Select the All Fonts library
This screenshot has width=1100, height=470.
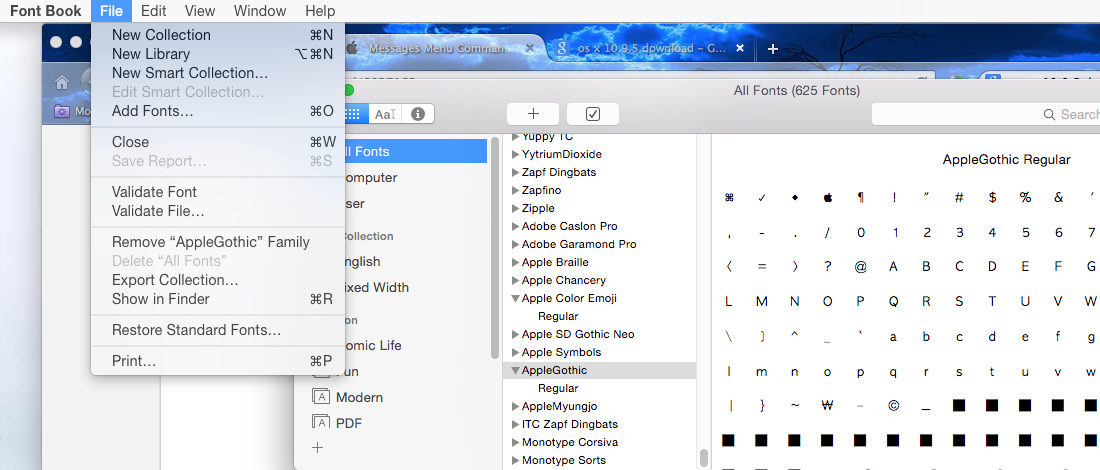[x=414, y=152]
